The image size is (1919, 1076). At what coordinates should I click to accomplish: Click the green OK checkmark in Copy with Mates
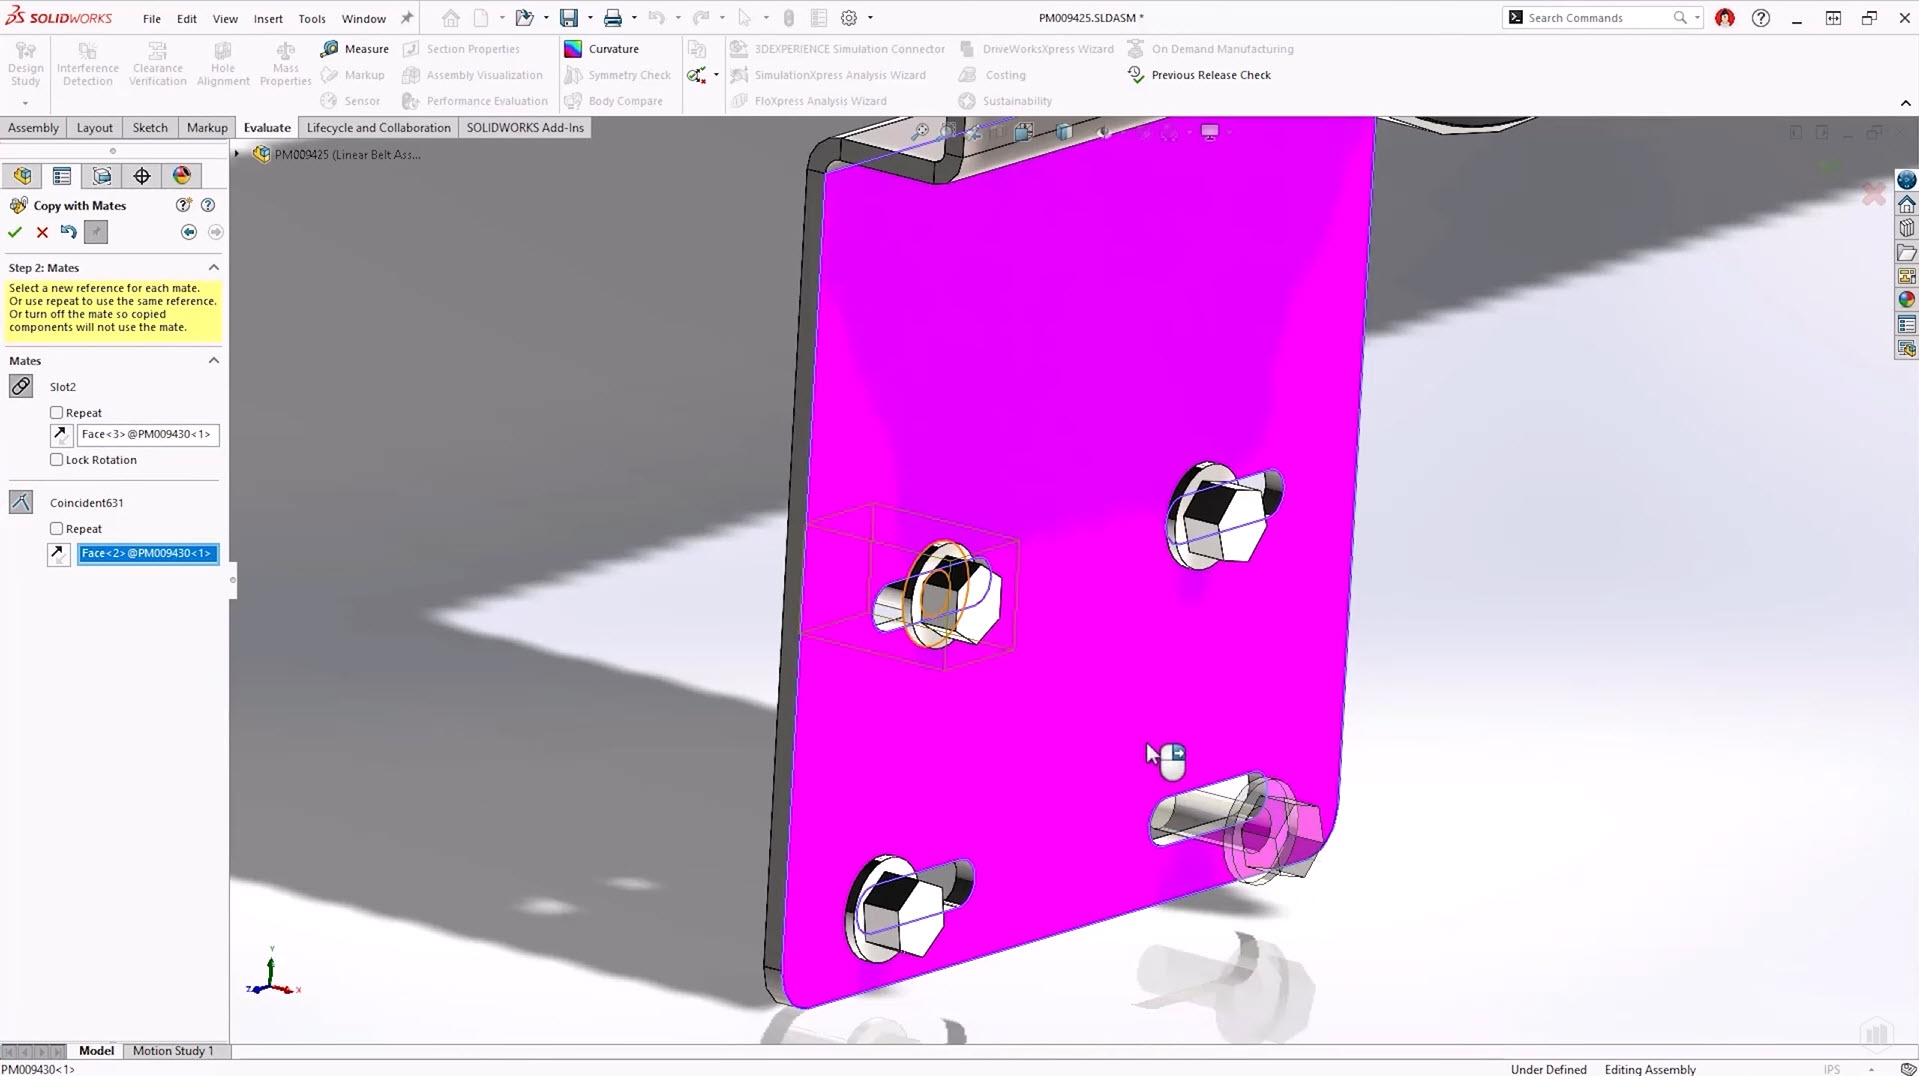point(15,232)
